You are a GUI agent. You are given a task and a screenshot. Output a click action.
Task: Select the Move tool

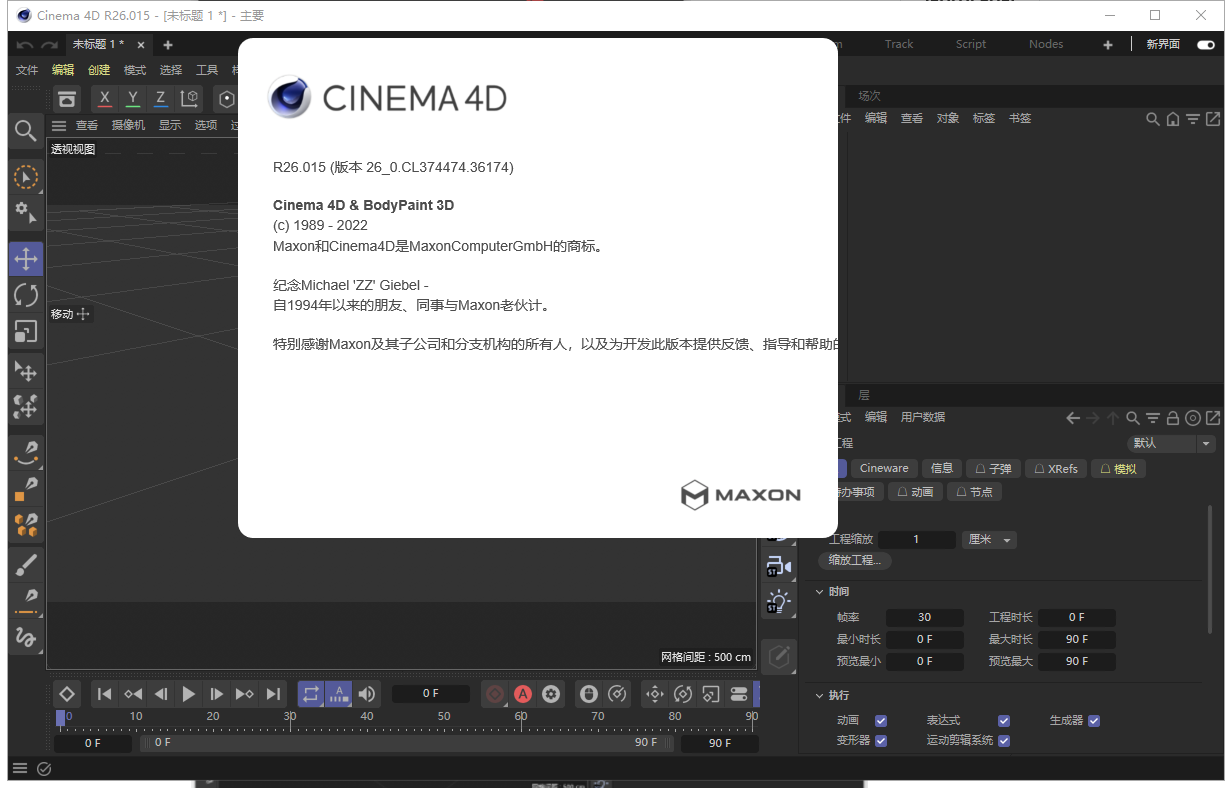click(x=26, y=259)
